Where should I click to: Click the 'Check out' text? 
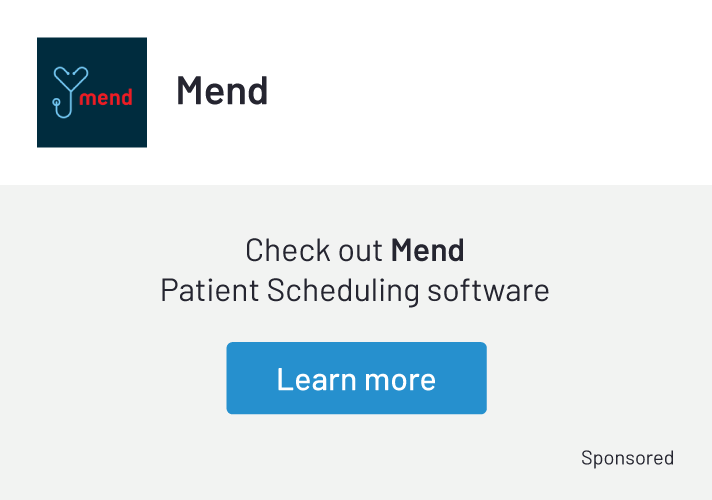click(314, 249)
